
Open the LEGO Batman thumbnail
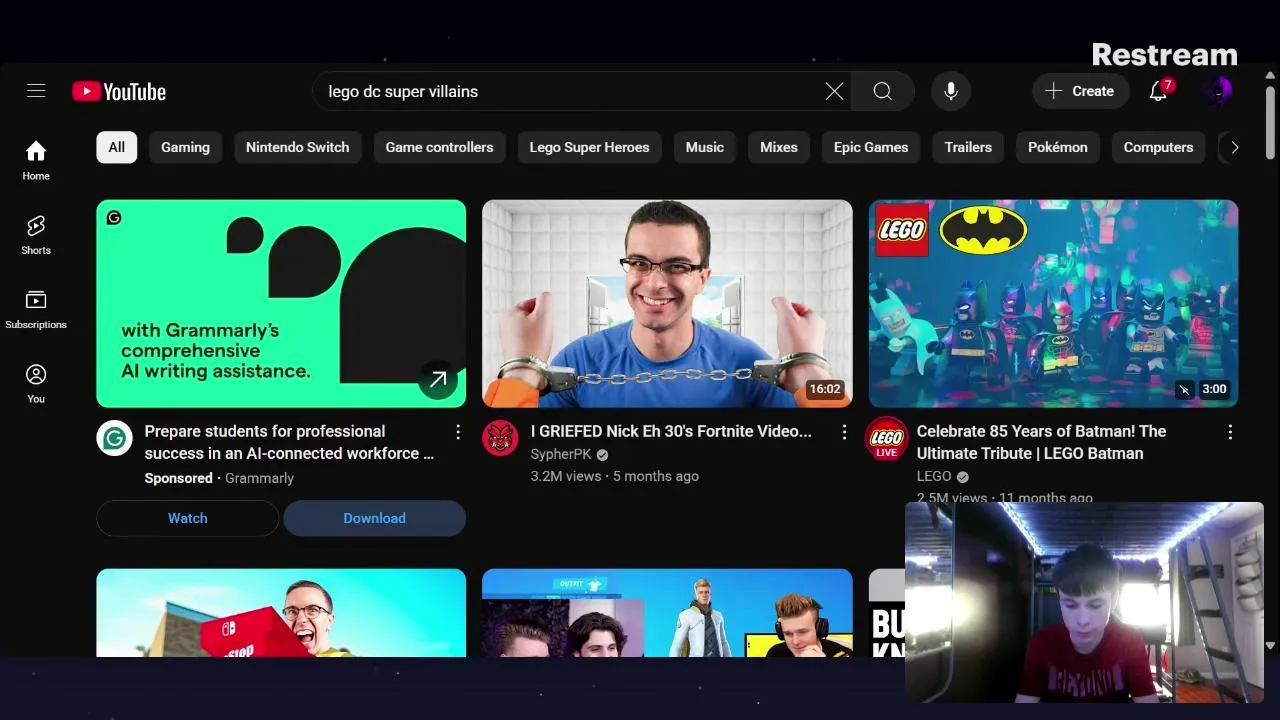coord(1053,303)
